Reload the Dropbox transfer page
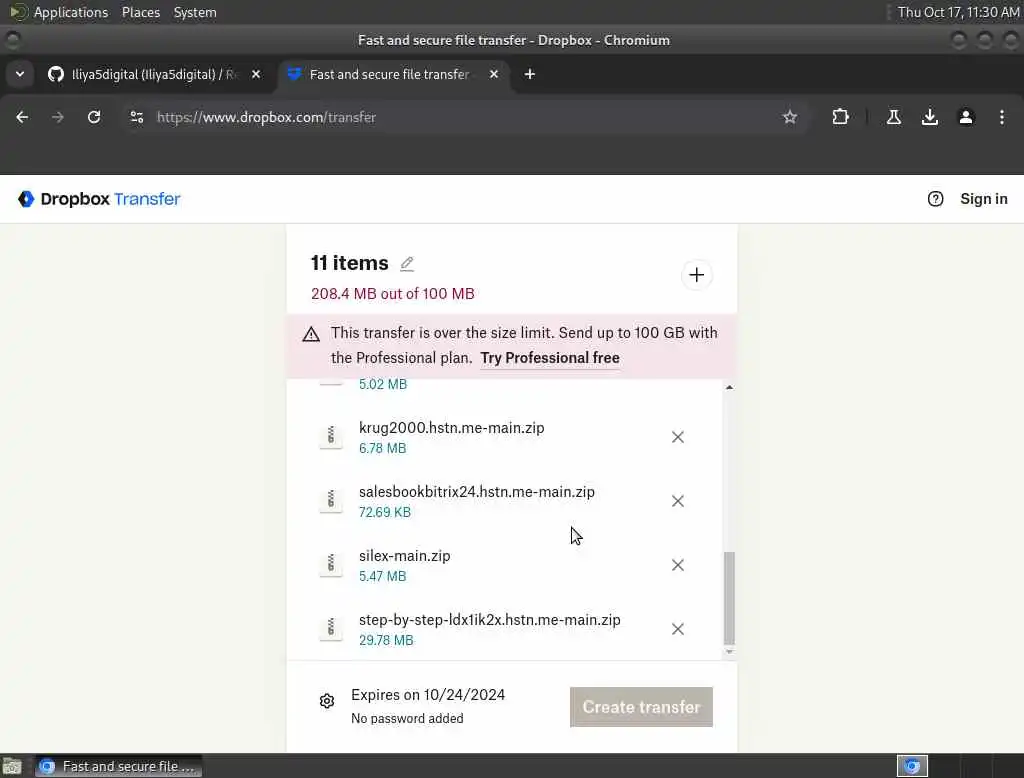1024x778 pixels. [94, 117]
